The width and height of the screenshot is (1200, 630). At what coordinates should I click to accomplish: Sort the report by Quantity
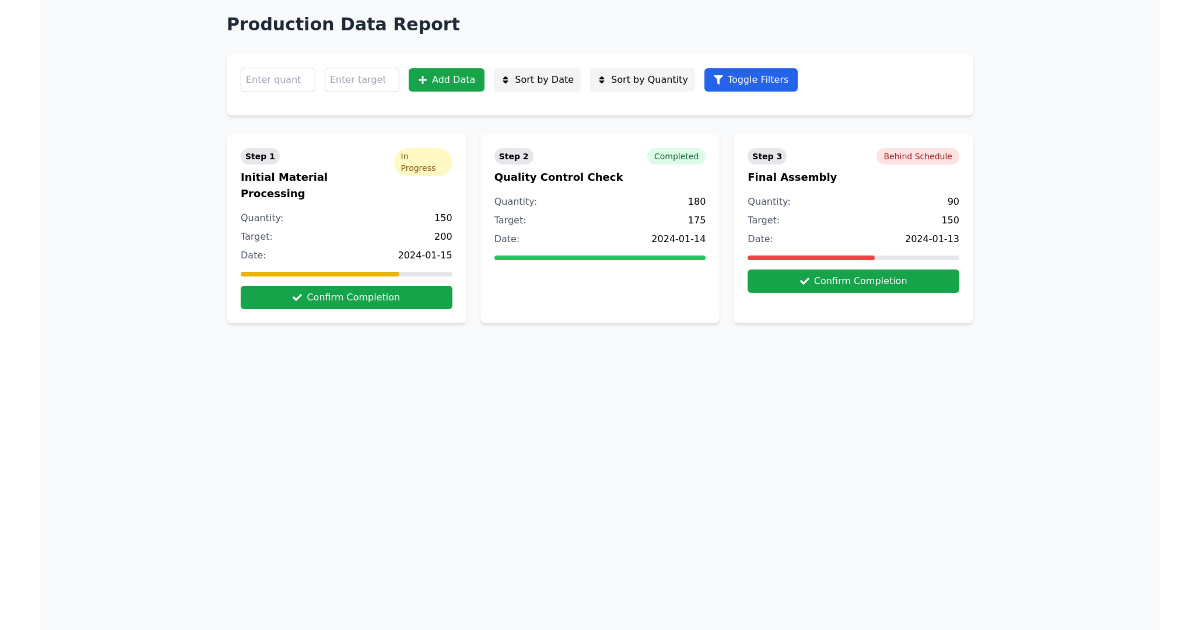642,80
